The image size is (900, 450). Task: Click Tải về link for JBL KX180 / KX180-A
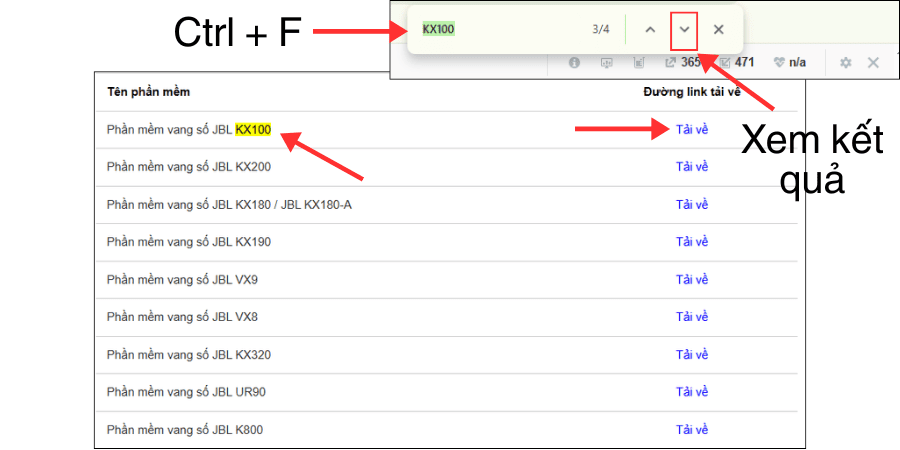pos(692,205)
